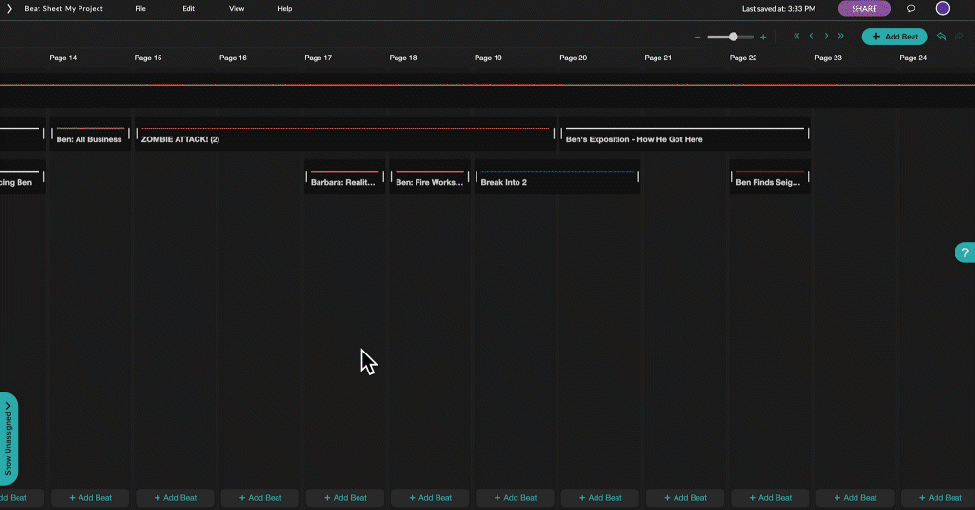Viewport: 975px width, 510px height.
Task: Click Add Beat under Page 23 column
Action: 855,498
